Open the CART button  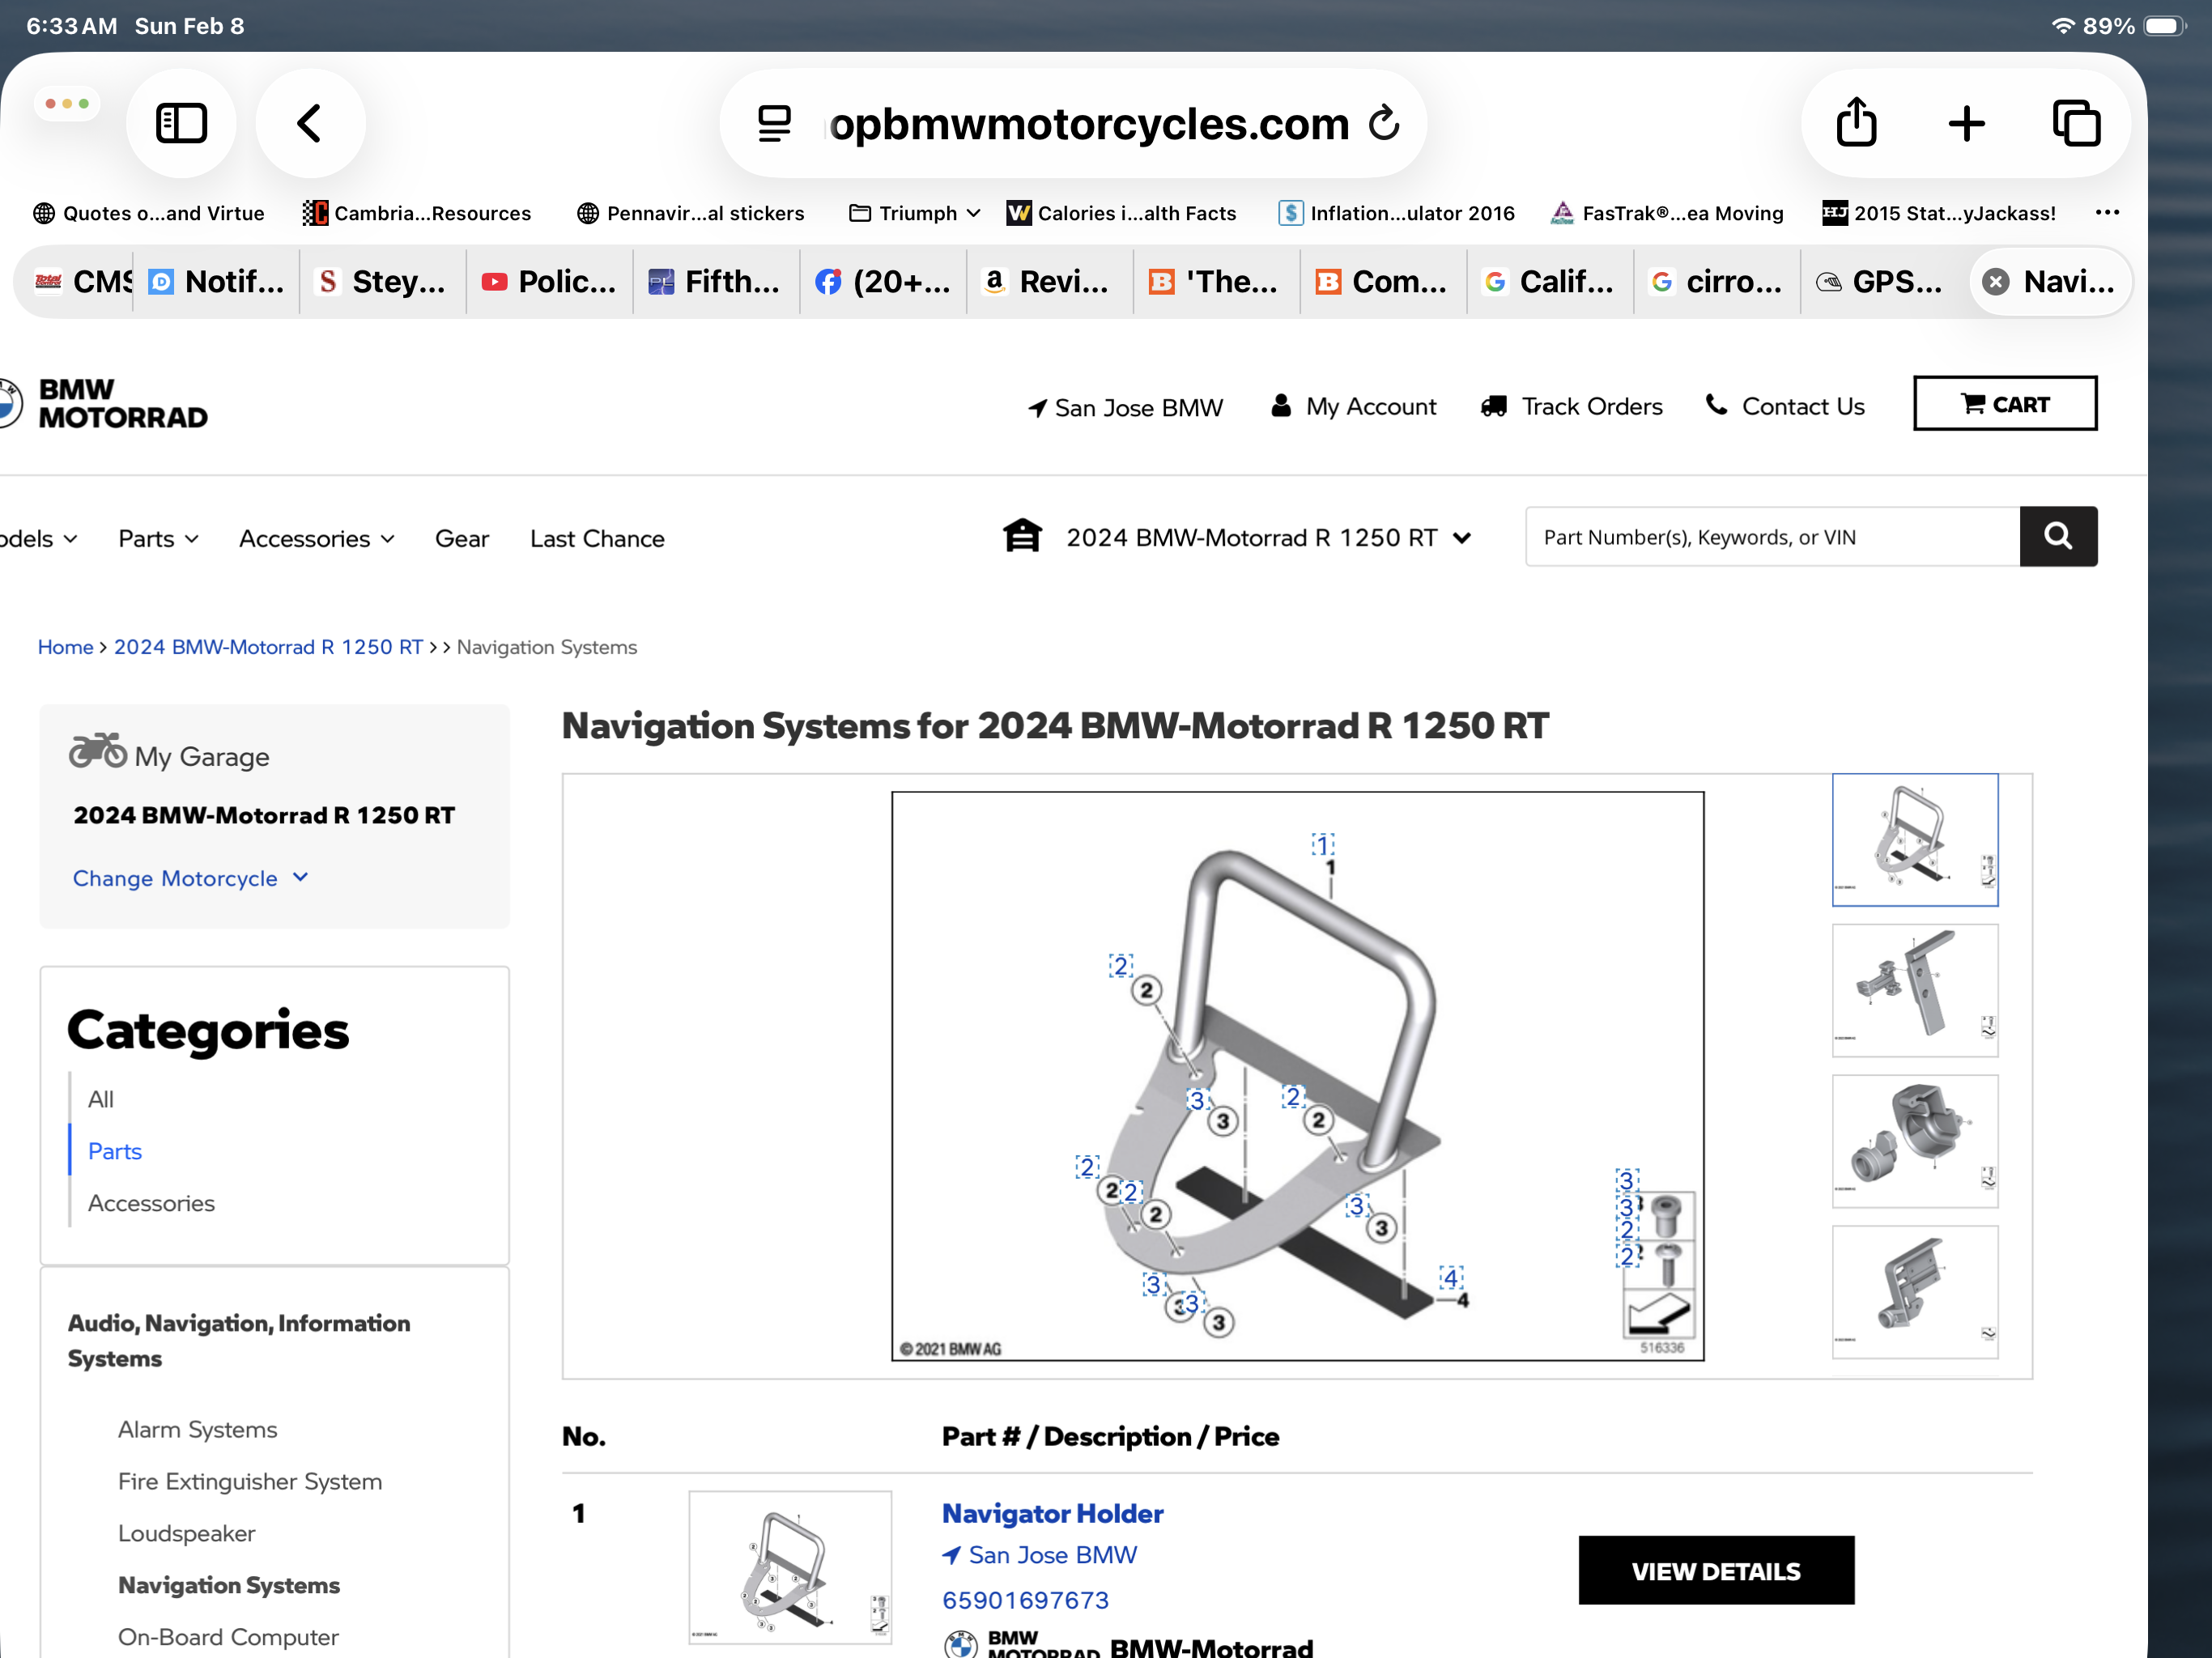[x=2005, y=404]
